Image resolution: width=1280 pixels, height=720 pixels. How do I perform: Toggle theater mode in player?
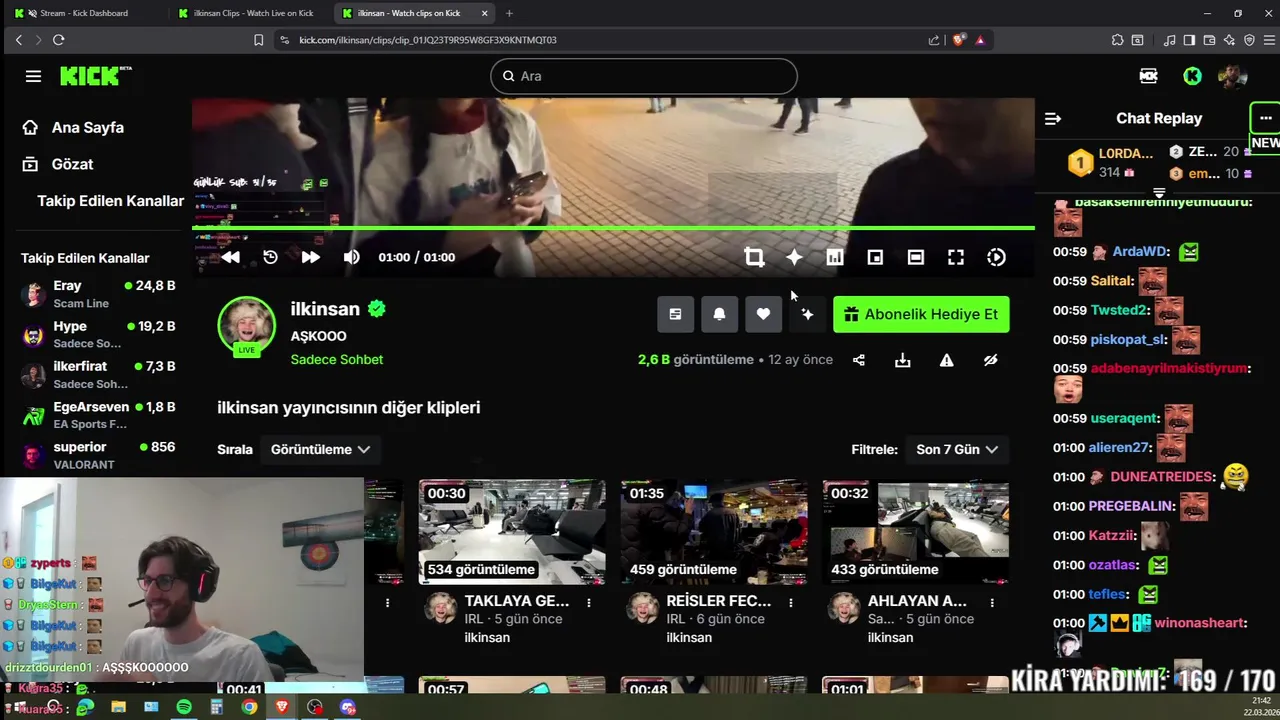pos(915,257)
